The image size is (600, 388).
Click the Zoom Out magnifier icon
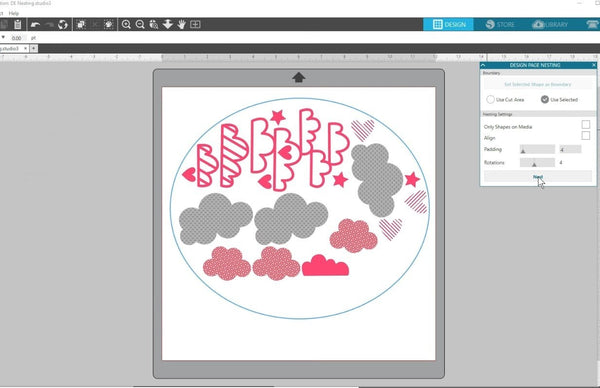click(x=140, y=24)
